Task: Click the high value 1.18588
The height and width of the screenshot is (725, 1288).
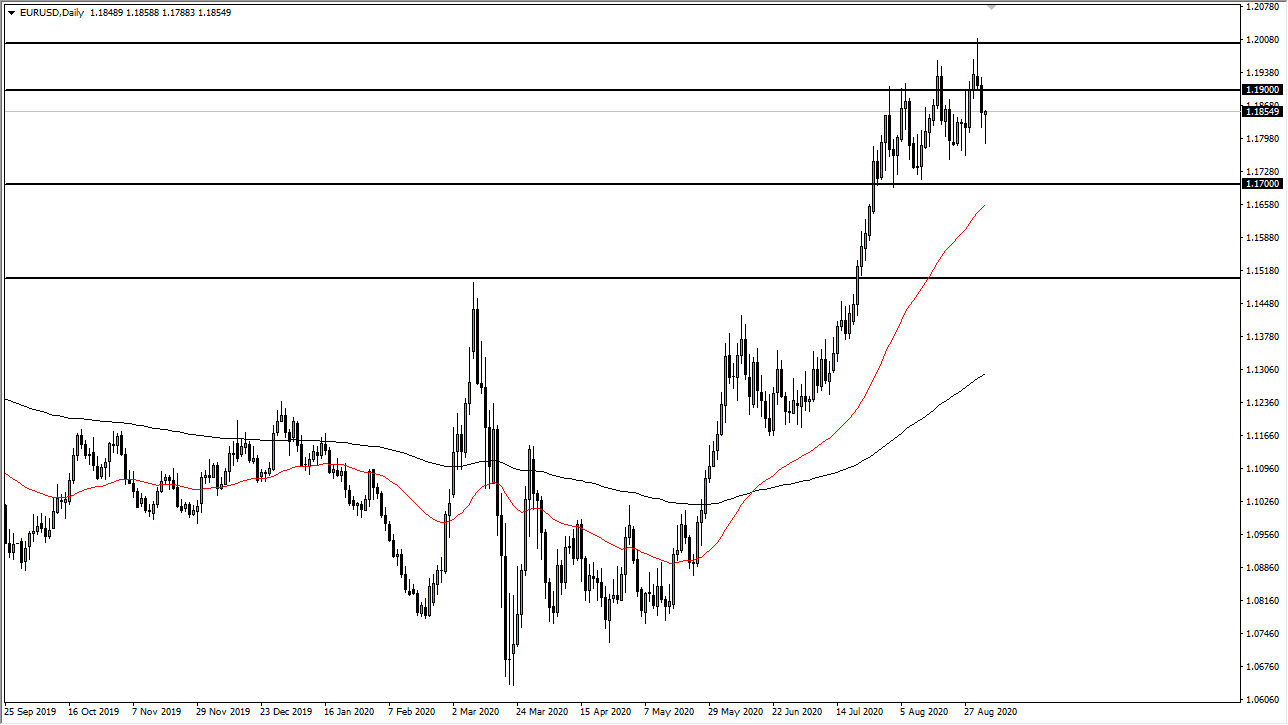Action: click(143, 13)
